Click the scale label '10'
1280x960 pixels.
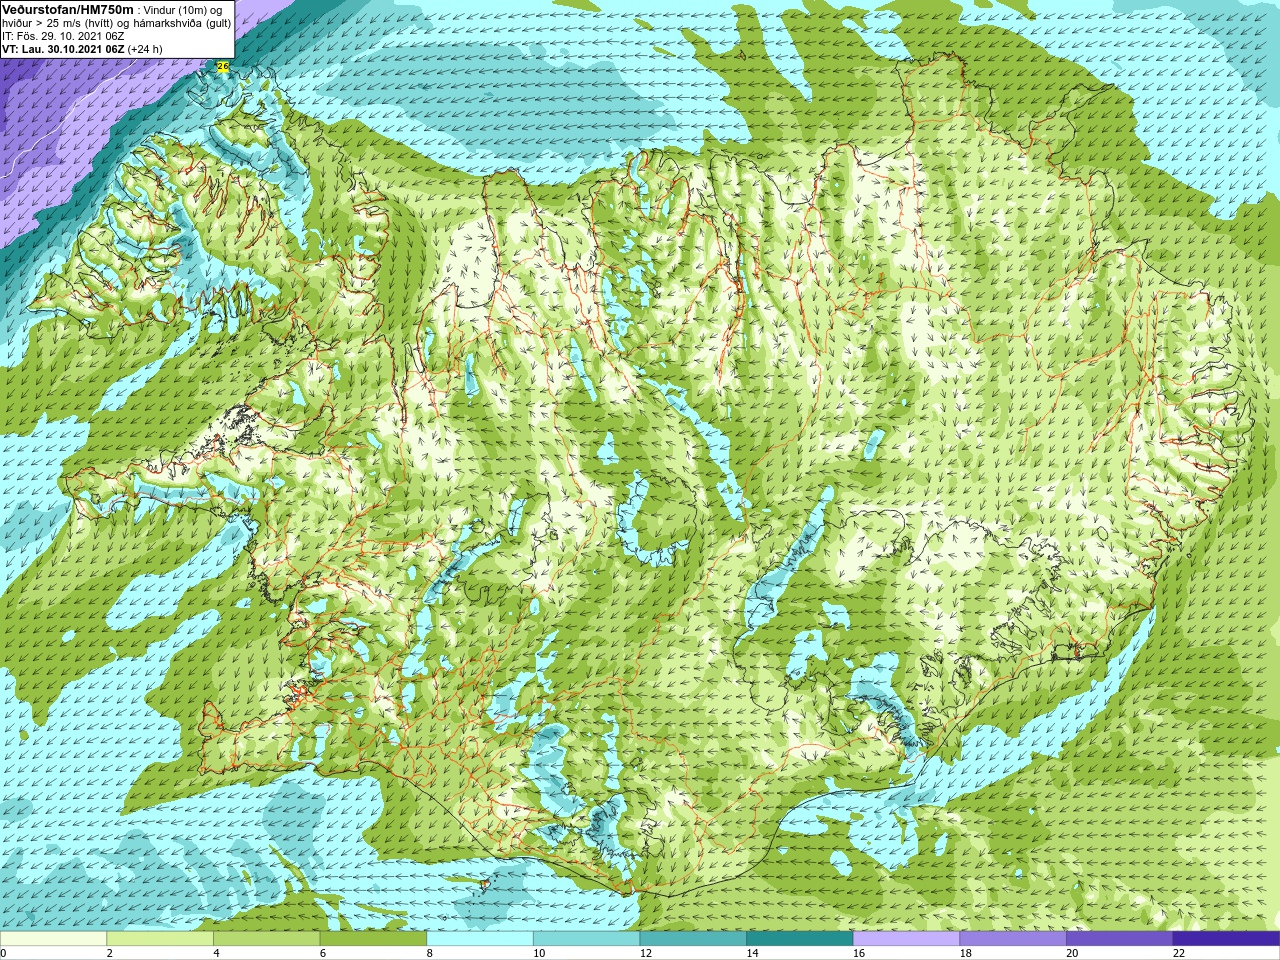point(539,953)
